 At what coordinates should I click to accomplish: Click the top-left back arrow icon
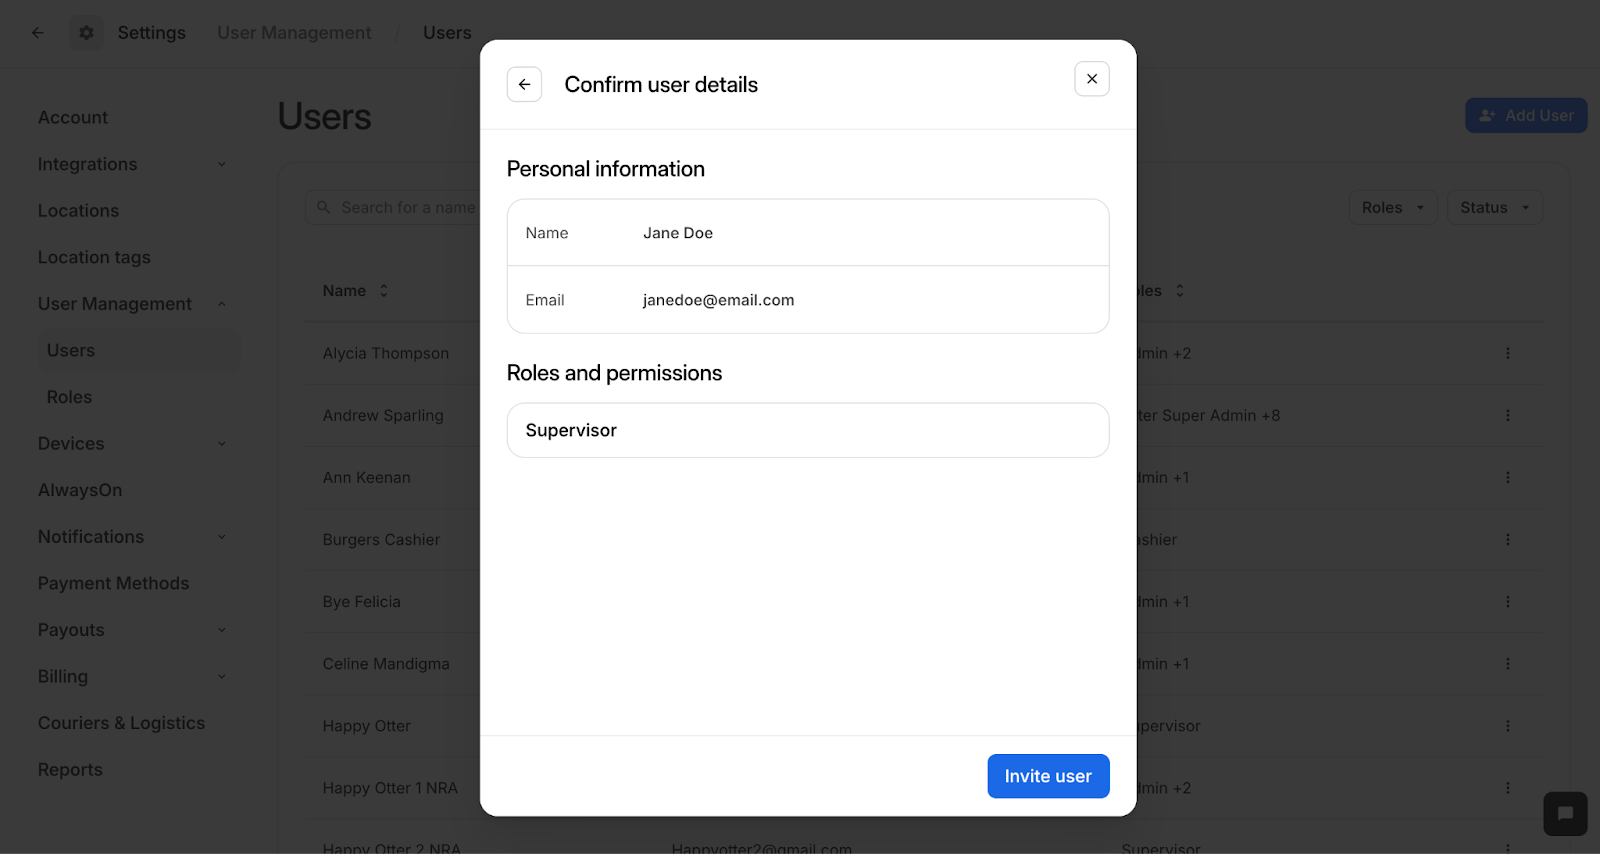(38, 33)
